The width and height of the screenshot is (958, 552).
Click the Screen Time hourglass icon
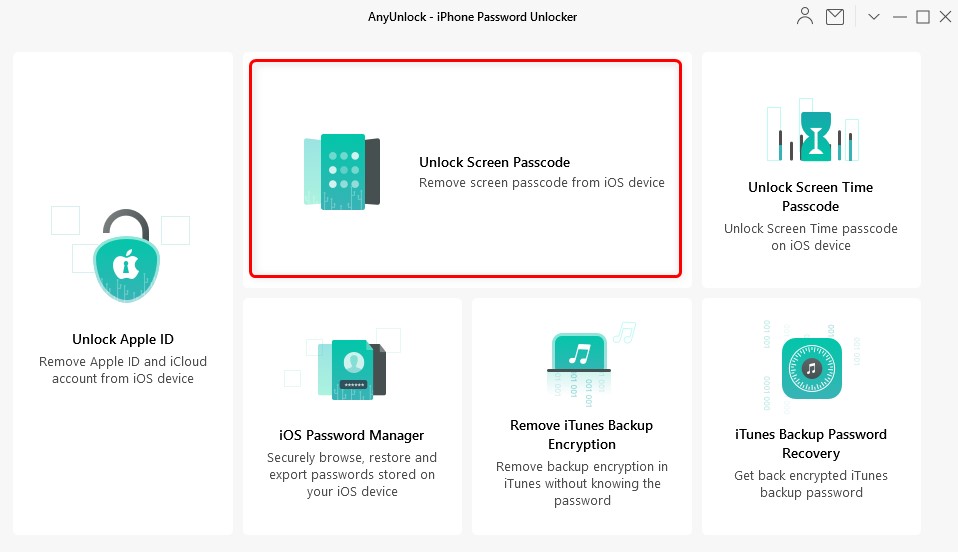pyautogui.click(x=816, y=136)
